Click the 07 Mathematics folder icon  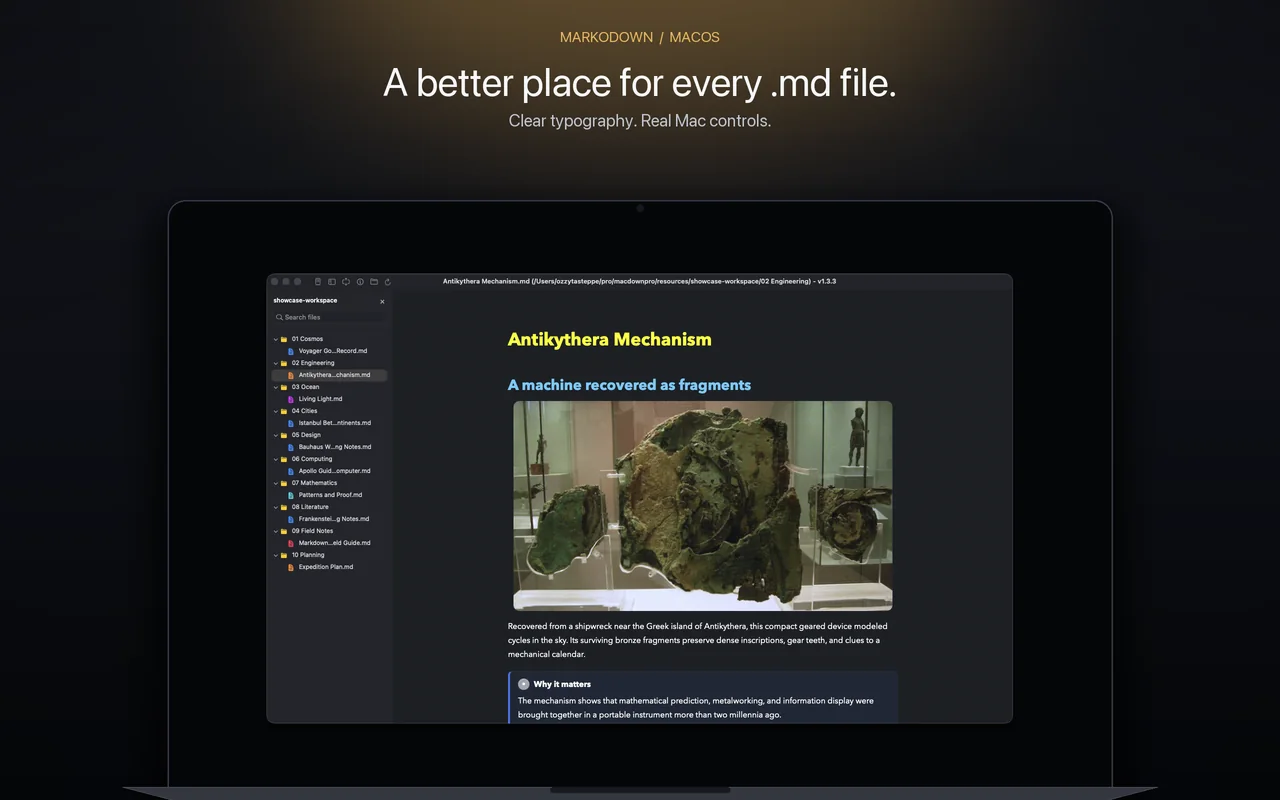coord(284,483)
